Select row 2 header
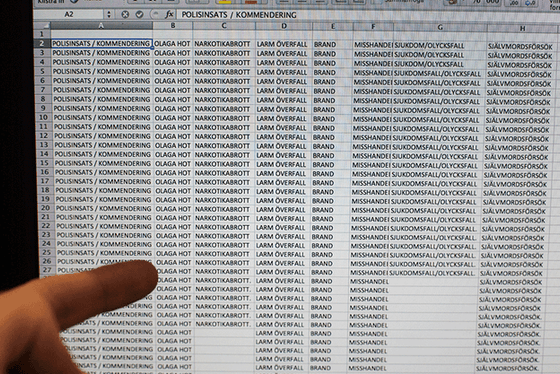560x374 pixels. click(x=42, y=44)
